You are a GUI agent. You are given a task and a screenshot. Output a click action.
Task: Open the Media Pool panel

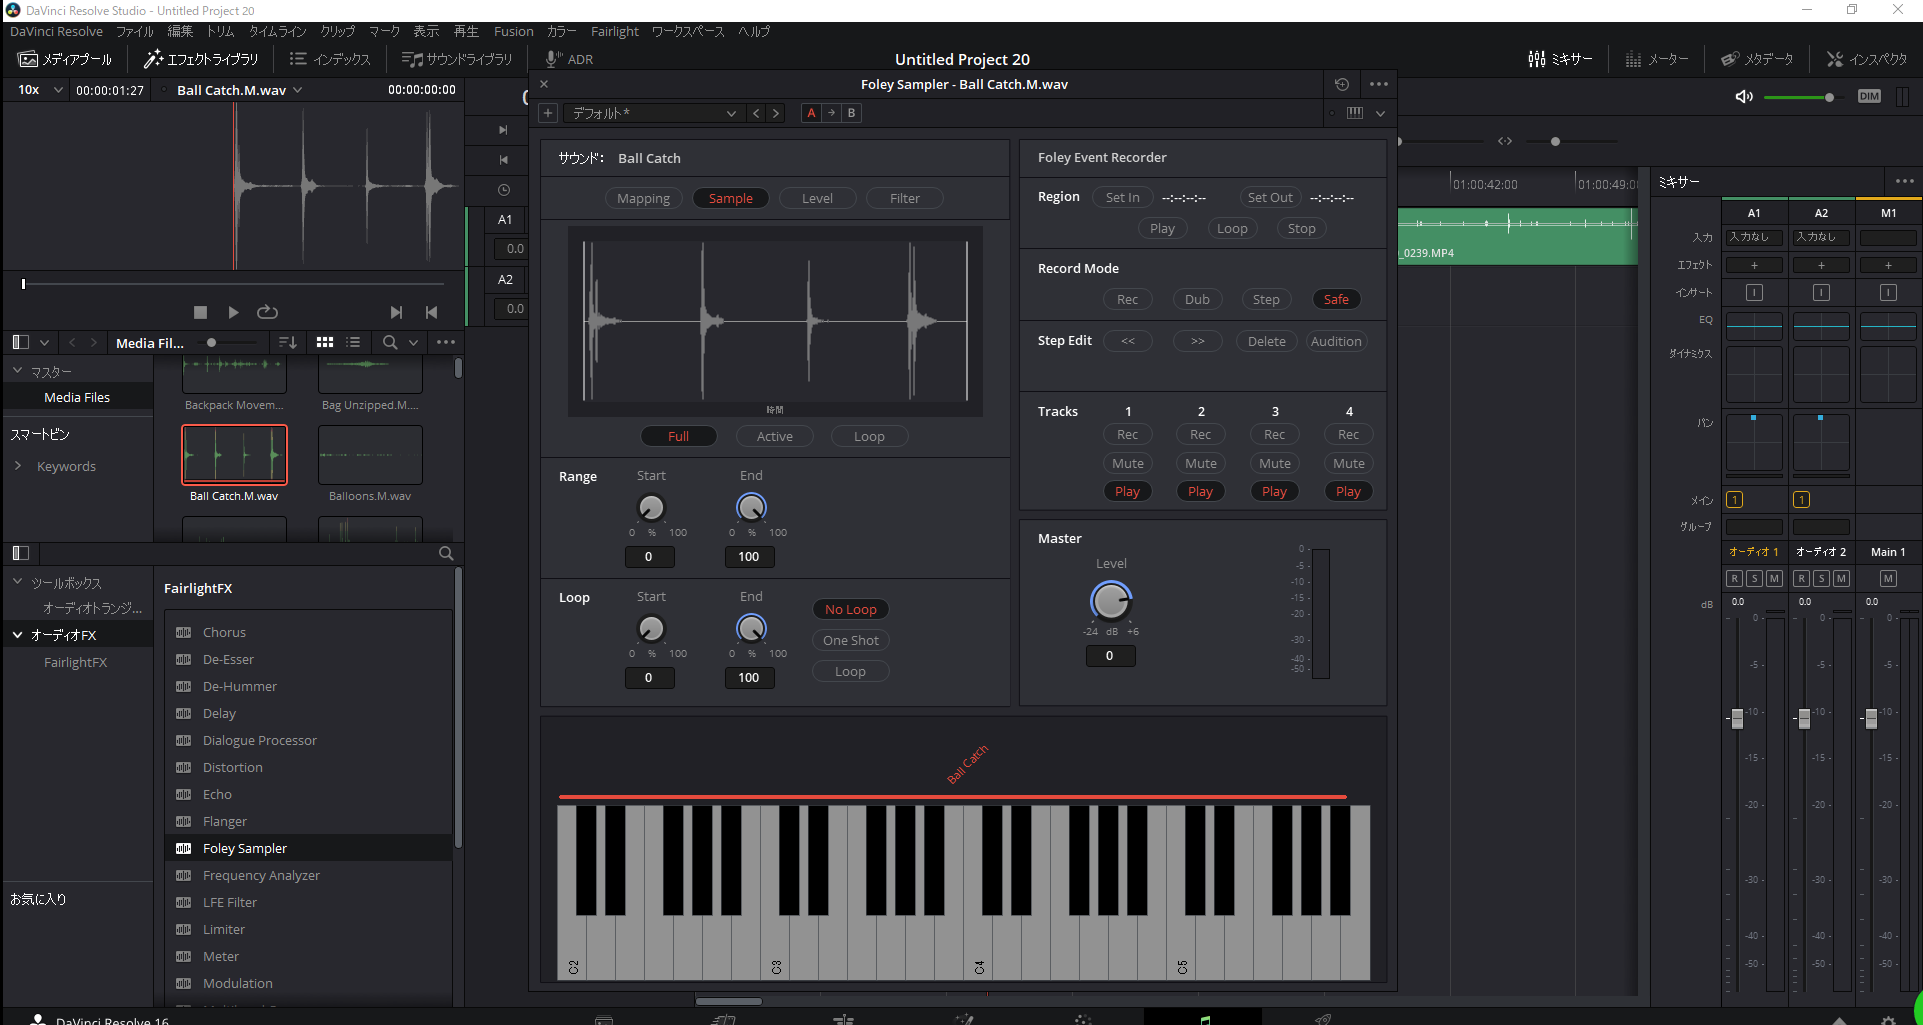[65, 59]
